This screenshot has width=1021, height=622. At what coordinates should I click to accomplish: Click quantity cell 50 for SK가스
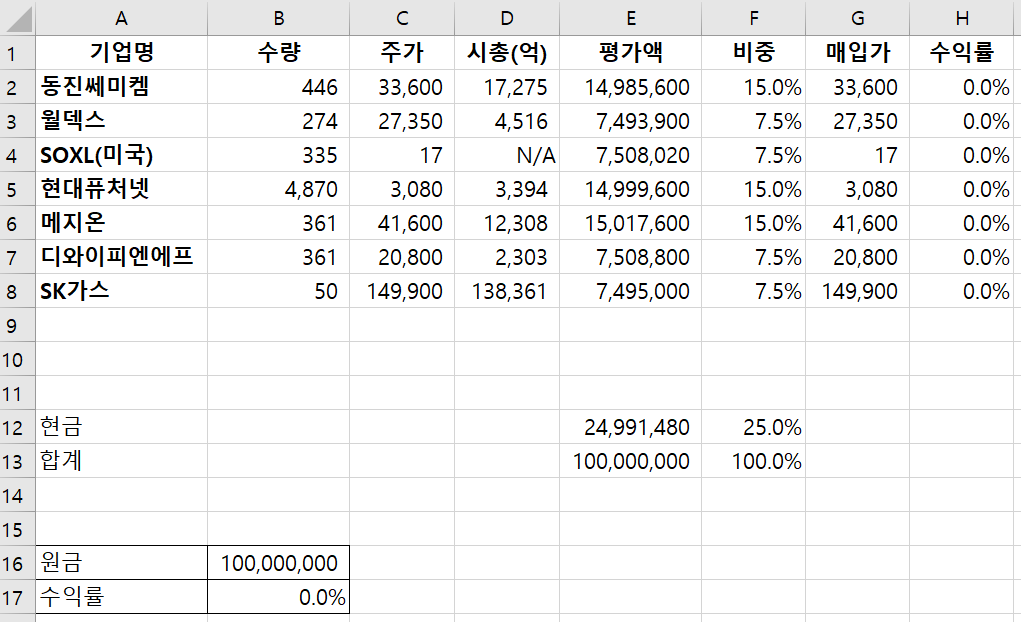pos(279,290)
